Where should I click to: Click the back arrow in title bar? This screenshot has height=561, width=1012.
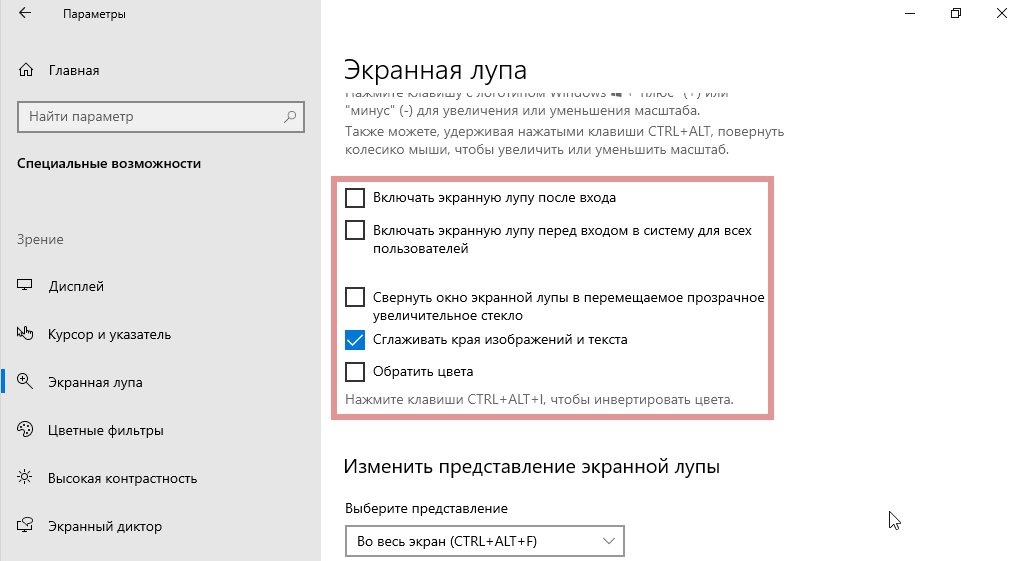(24, 14)
